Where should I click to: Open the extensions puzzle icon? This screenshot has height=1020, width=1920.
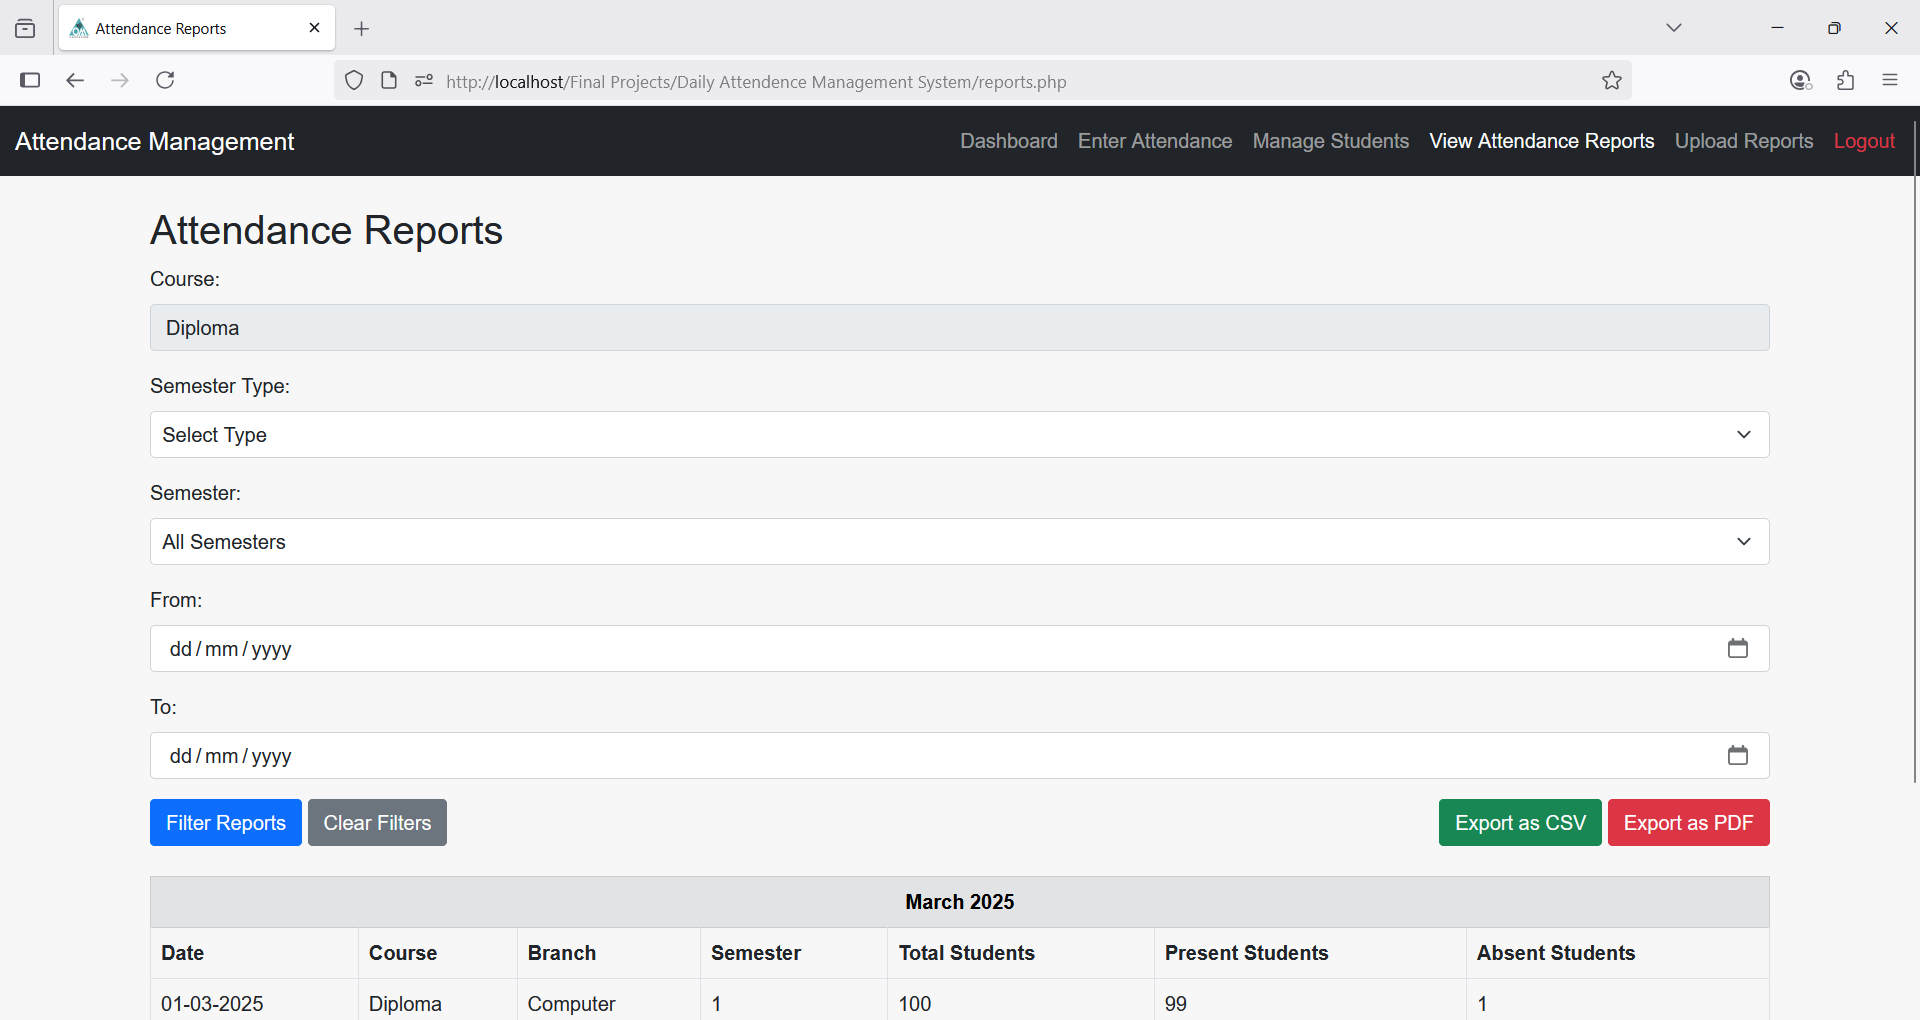[1845, 80]
